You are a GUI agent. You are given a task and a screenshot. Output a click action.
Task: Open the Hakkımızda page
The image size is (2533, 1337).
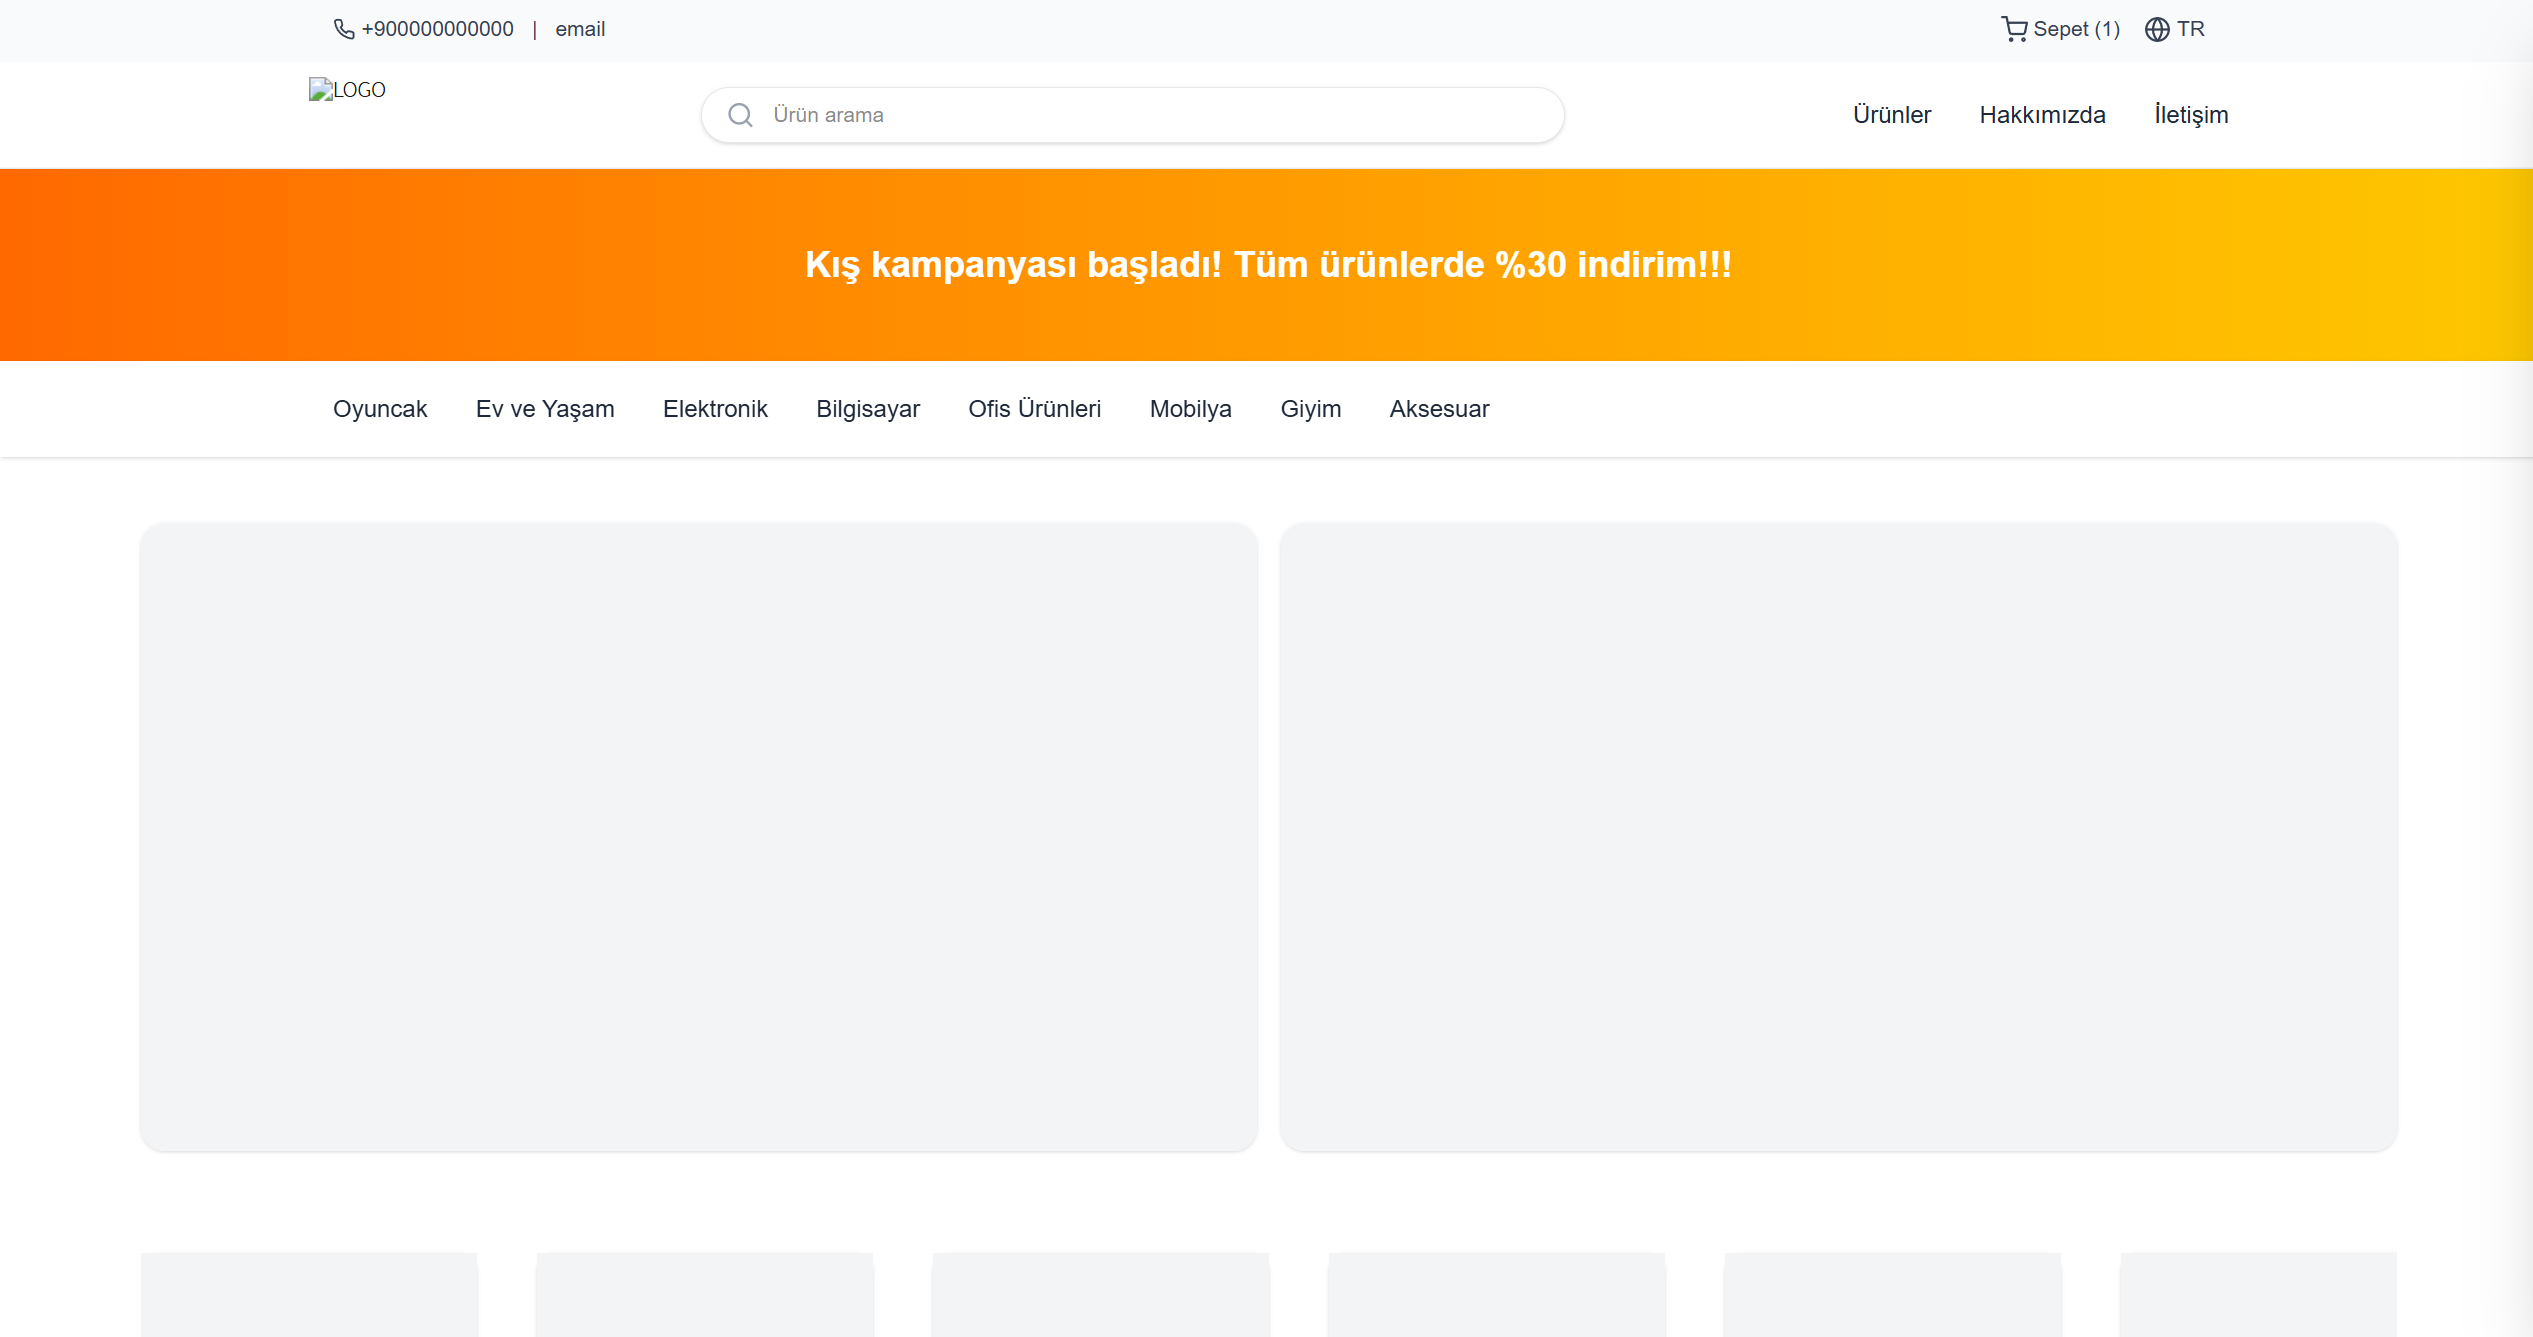coord(2042,114)
